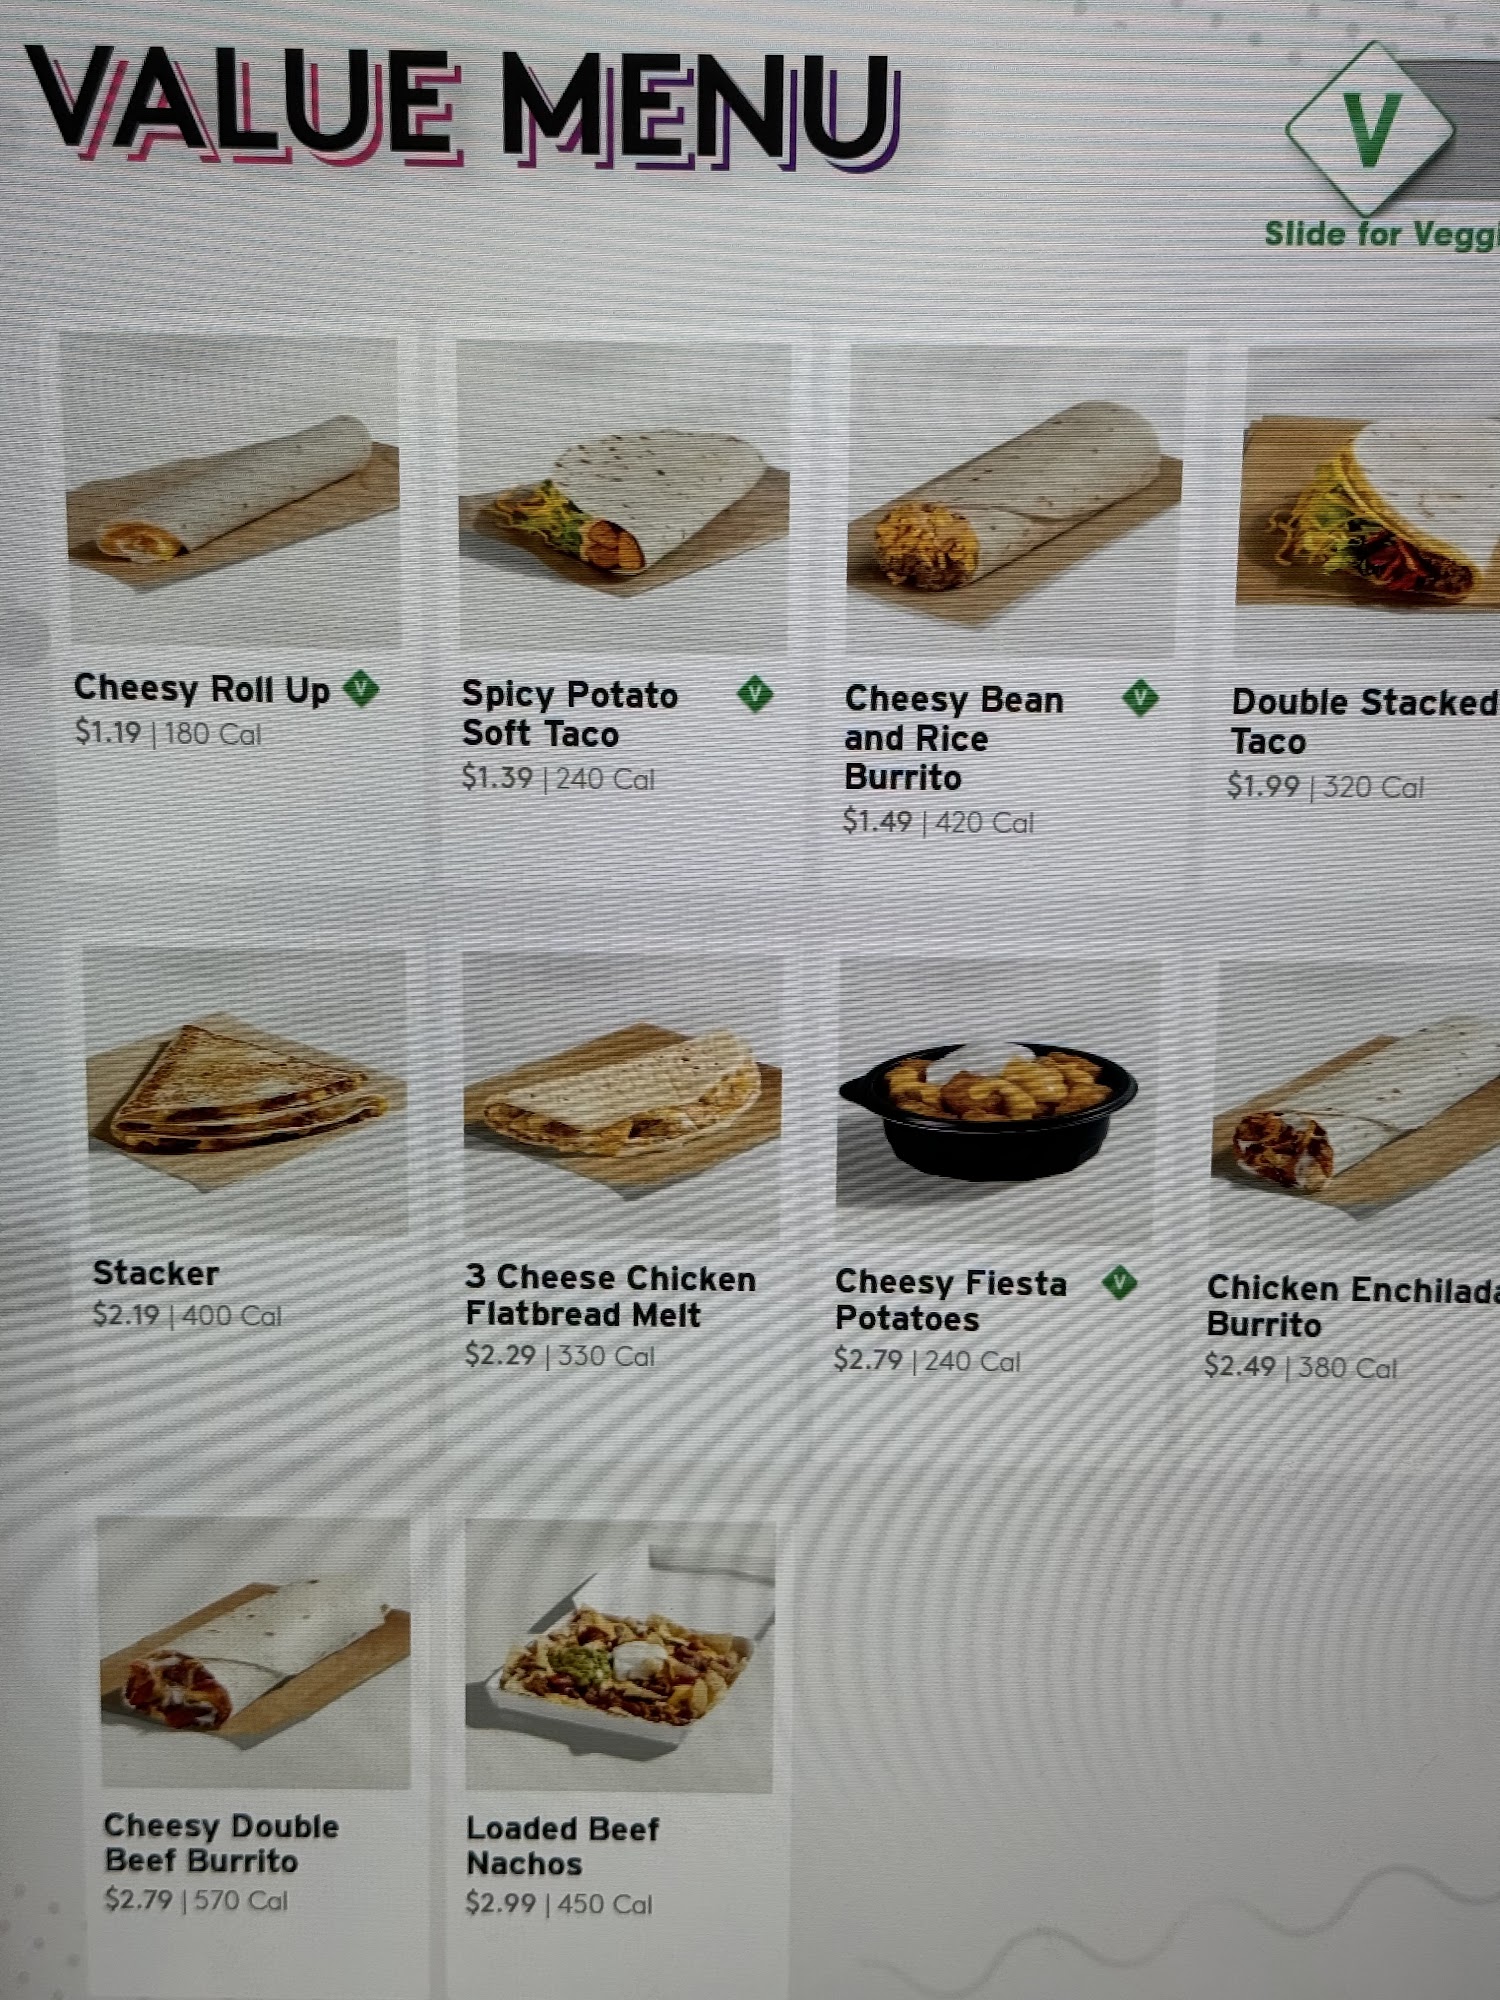The height and width of the screenshot is (2000, 1500).
Task: Choose the Cheesy Fiesta Potatoes bowl photo
Action: coord(998,1102)
